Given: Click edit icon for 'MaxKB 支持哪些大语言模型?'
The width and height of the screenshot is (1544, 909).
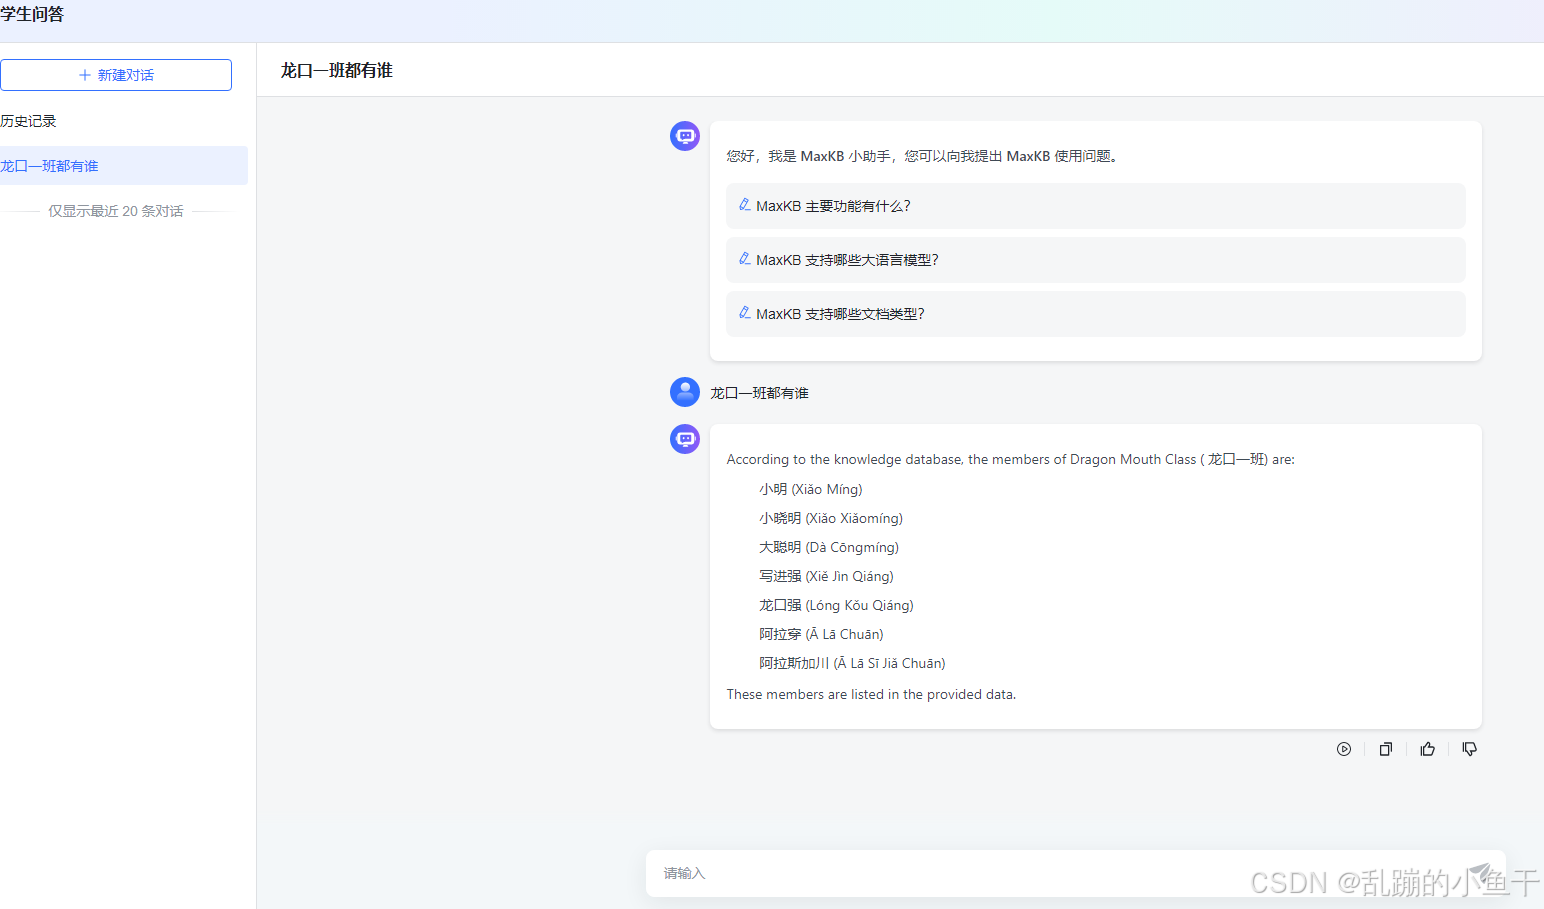Looking at the screenshot, I should [745, 259].
